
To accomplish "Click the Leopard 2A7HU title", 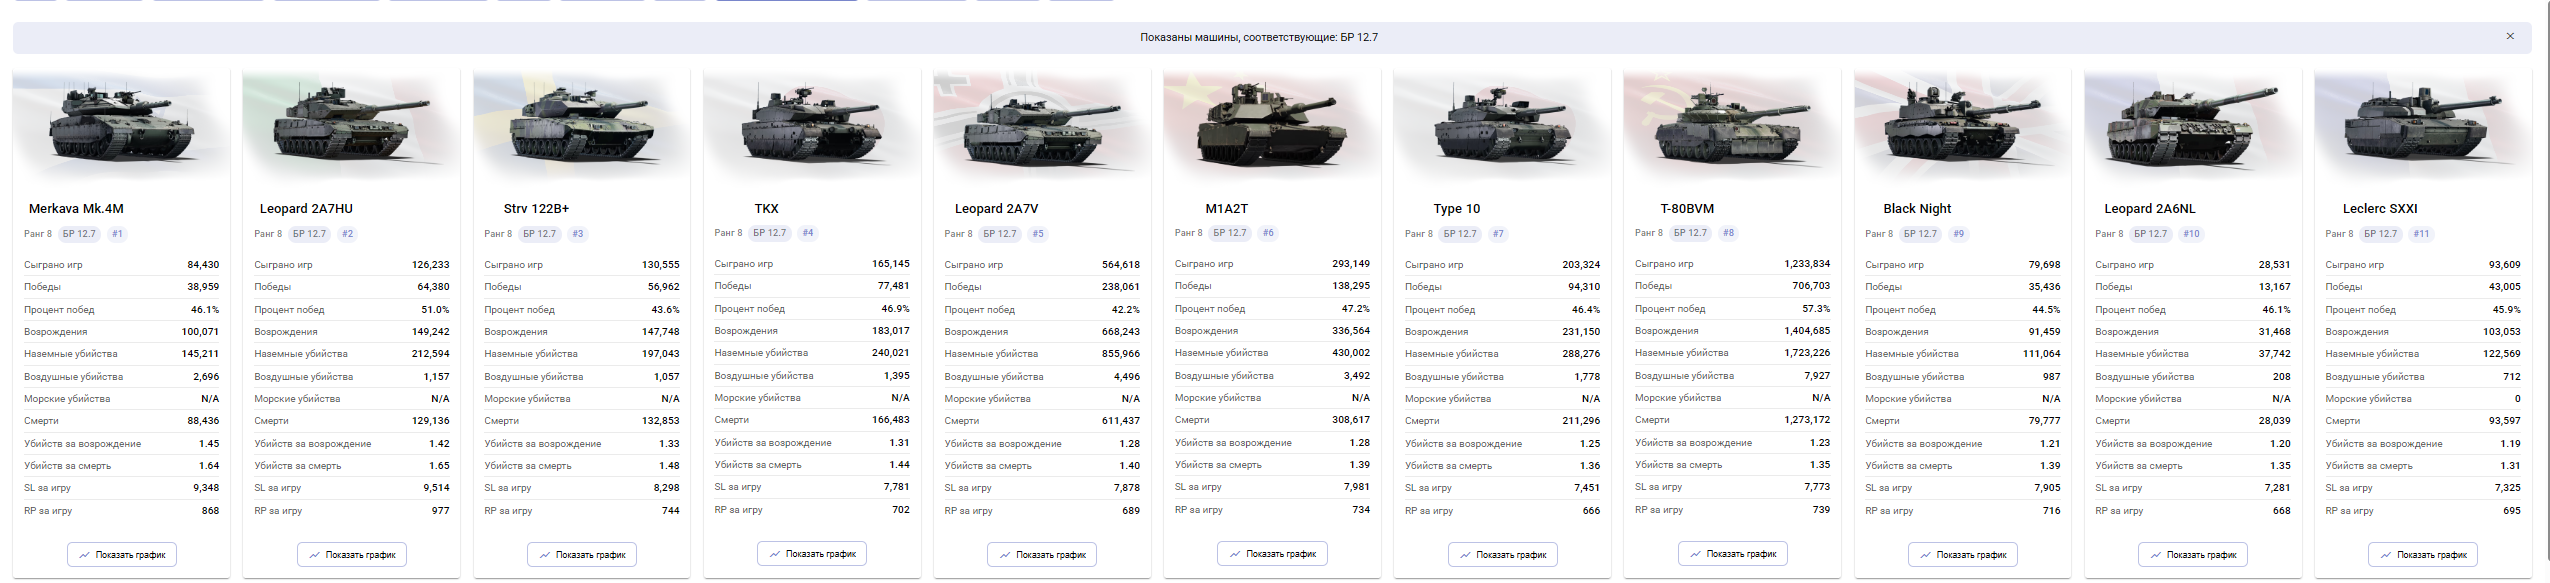I will click(x=306, y=209).
